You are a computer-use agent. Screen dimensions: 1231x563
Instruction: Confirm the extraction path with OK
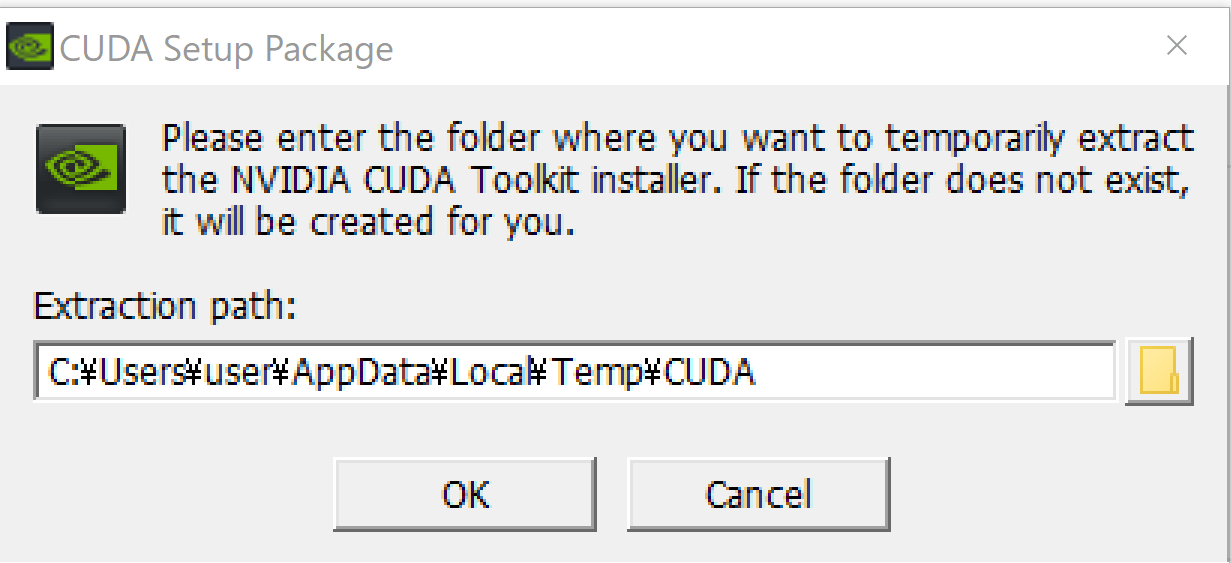pyautogui.click(x=465, y=494)
